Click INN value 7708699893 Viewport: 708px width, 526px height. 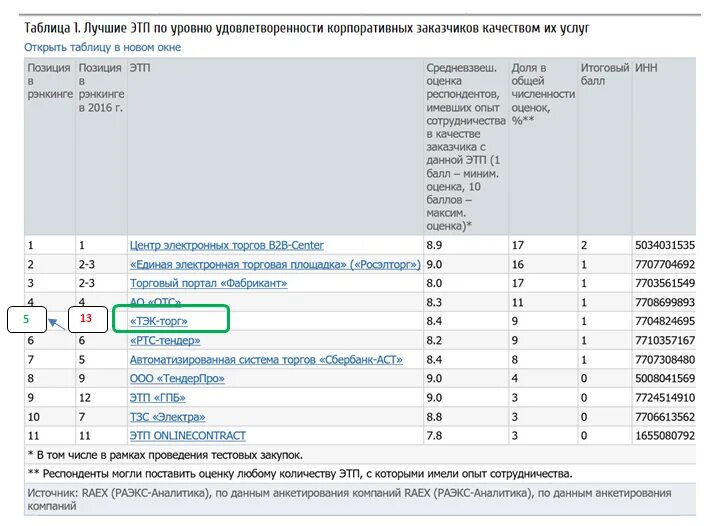pyautogui.click(x=665, y=302)
